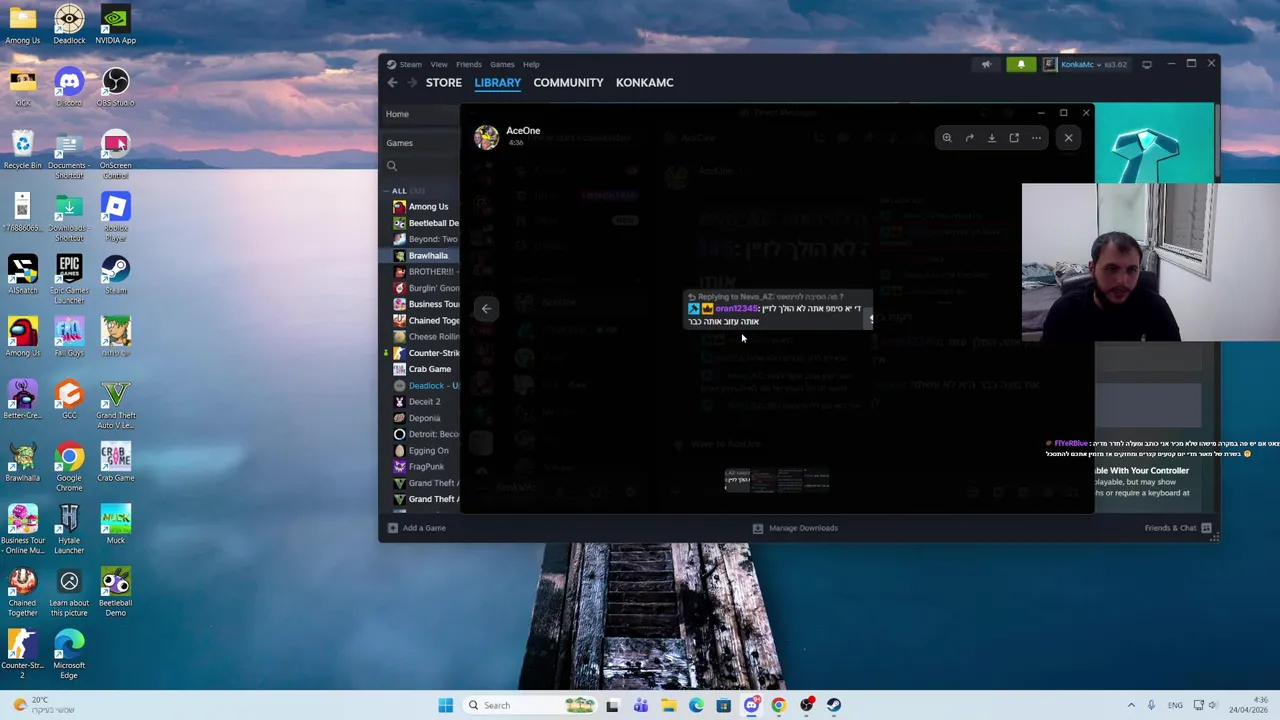This screenshot has width=1280, height=720.
Task: Open OBS Studio desktop shortcut
Action: [x=115, y=87]
